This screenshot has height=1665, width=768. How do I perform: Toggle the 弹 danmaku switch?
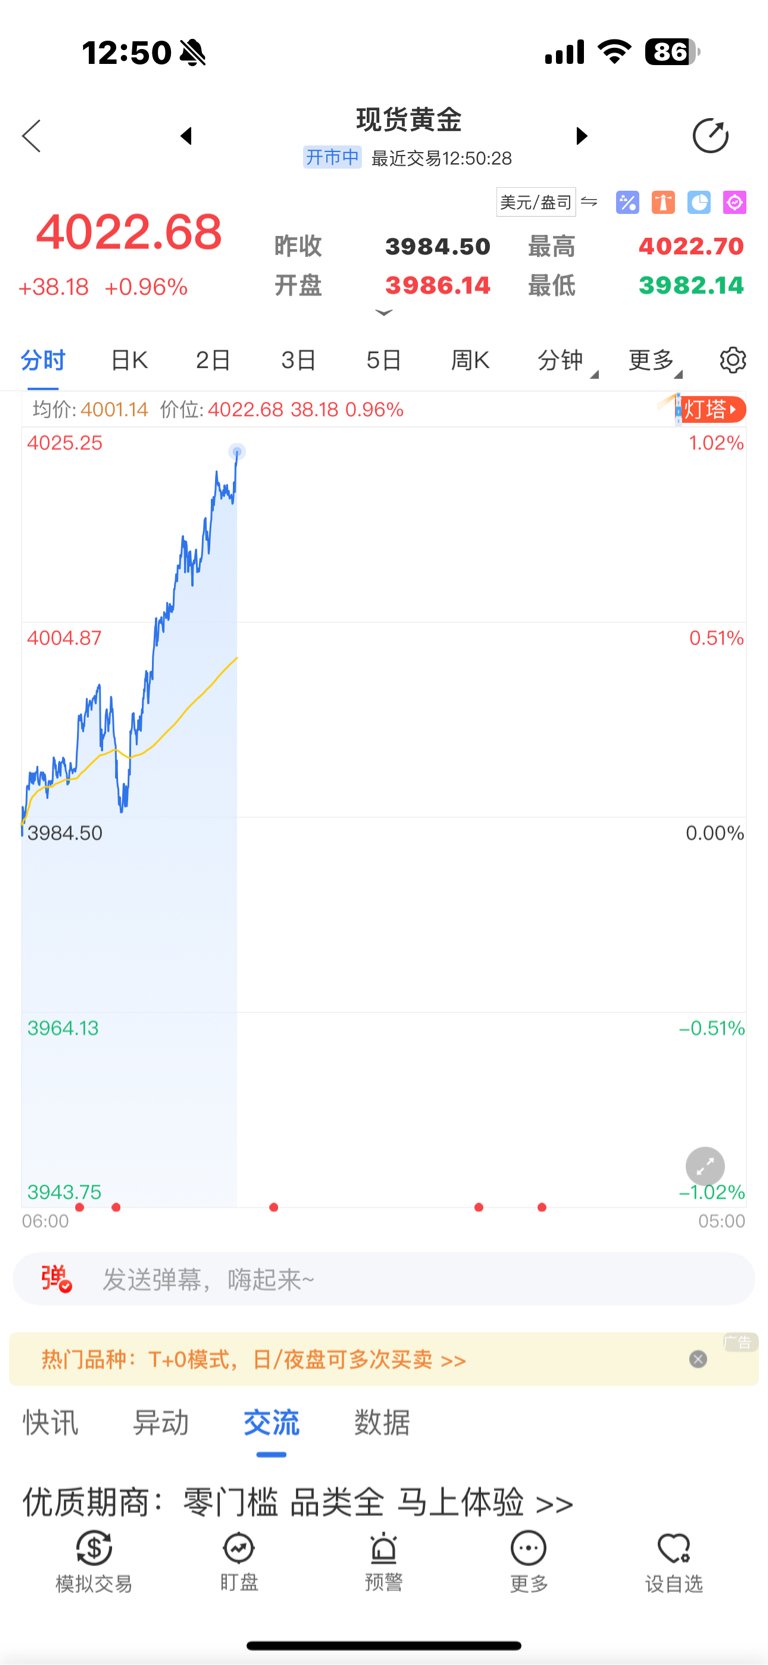point(55,1279)
